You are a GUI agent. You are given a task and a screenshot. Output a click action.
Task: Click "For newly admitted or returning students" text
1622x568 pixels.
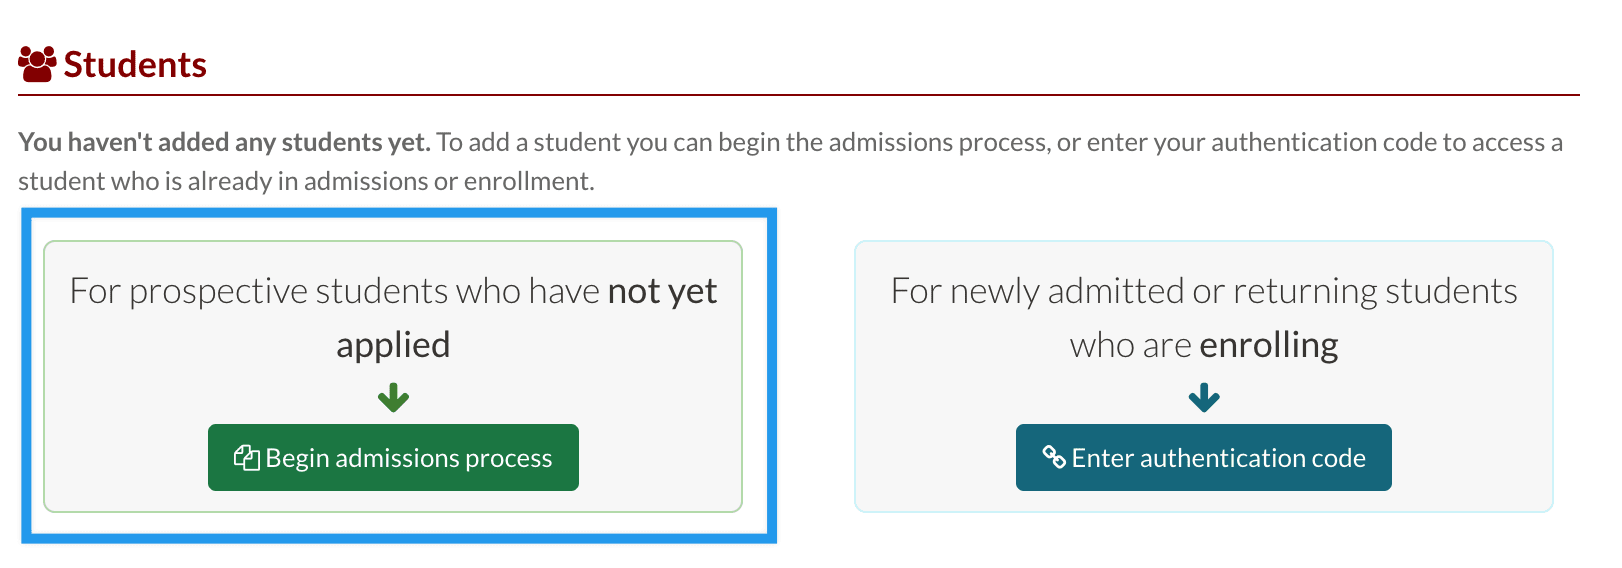point(1204,291)
